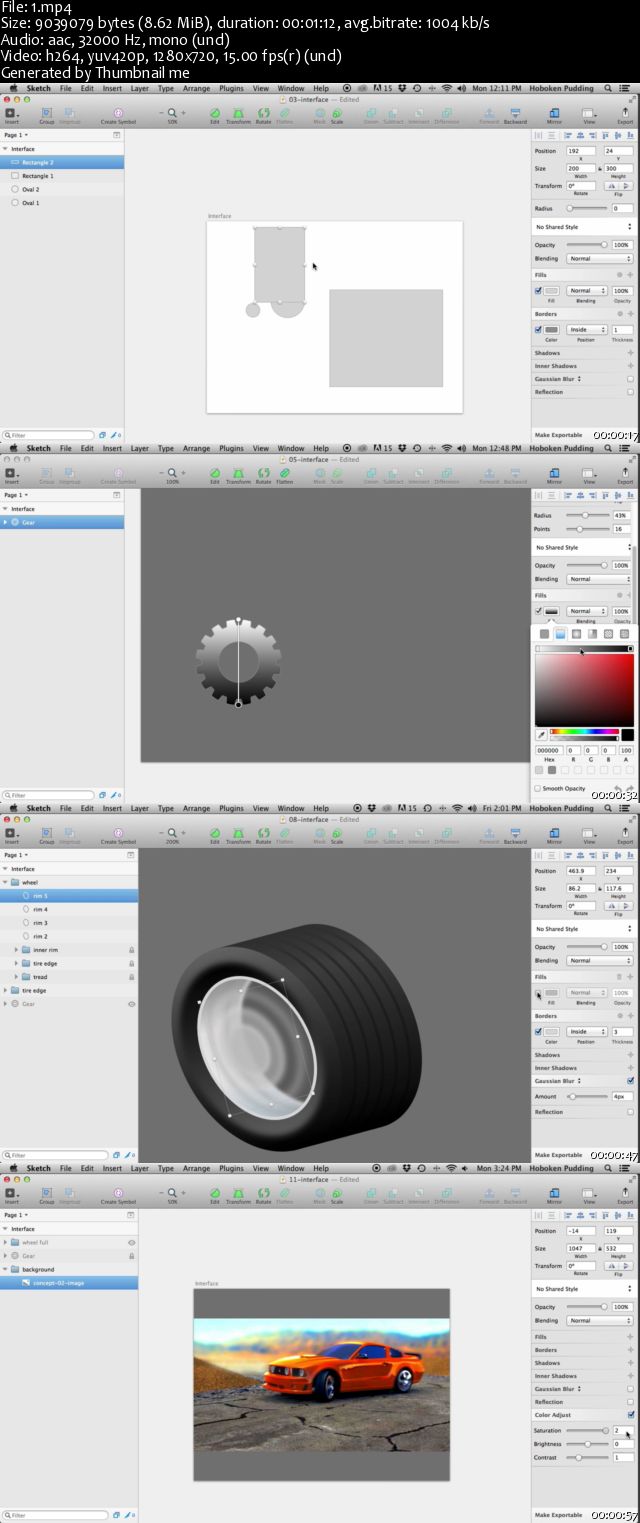This screenshot has width=640, height=1523.
Task: Click Insert tool in 03-interface window toolbar
Action: (x=11, y=114)
